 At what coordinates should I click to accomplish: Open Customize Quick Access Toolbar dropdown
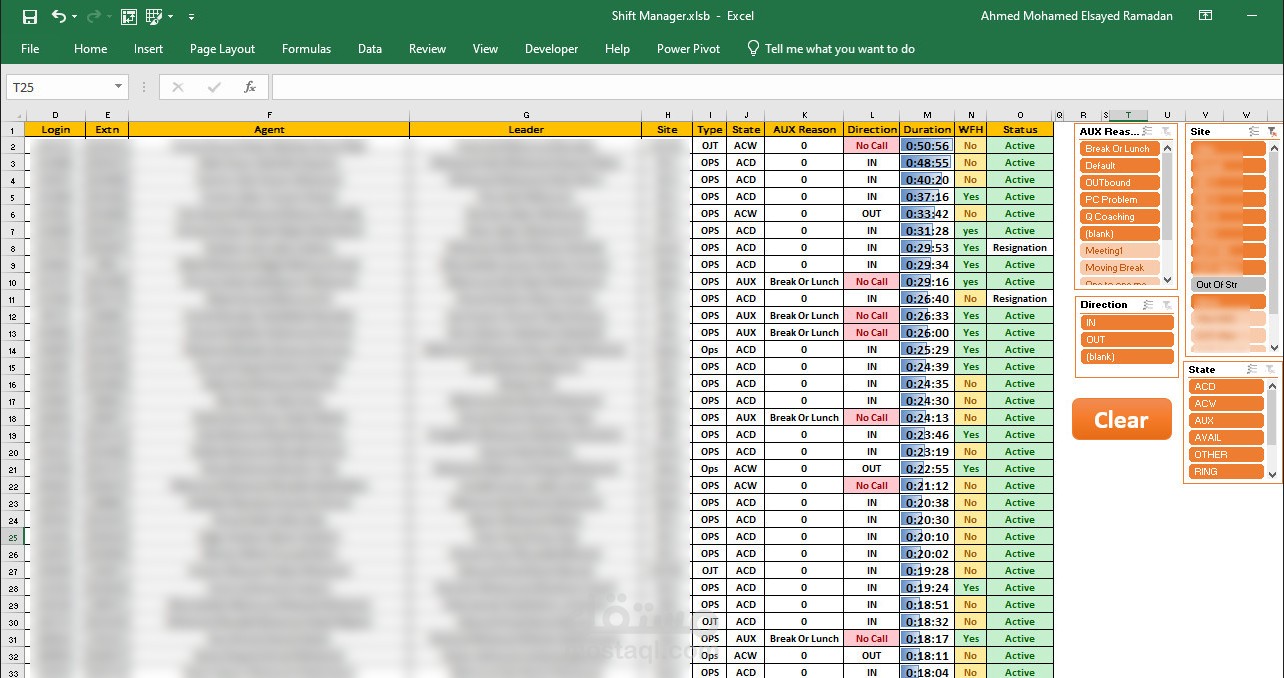coord(191,17)
